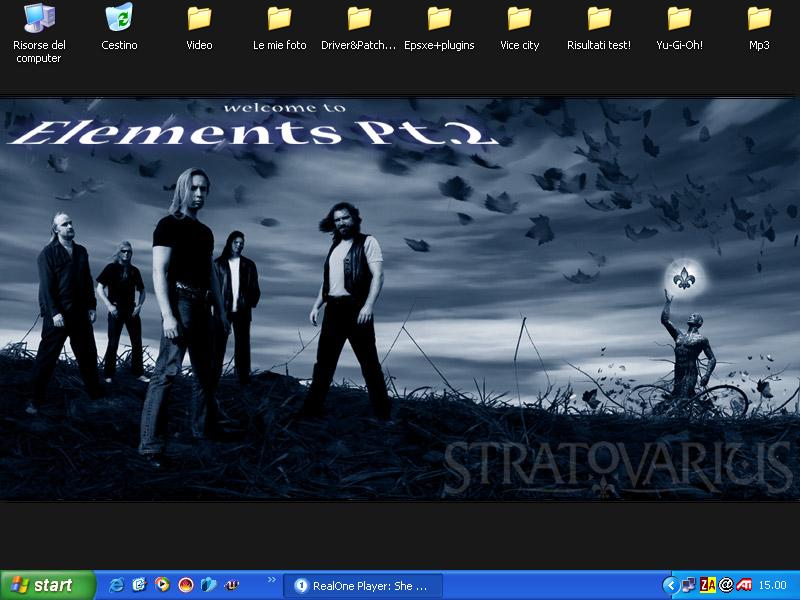Image resolution: width=800 pixels, height=600 pixels.
Task: Open Risorse del computer desktop icon
Action: (39, 19)
